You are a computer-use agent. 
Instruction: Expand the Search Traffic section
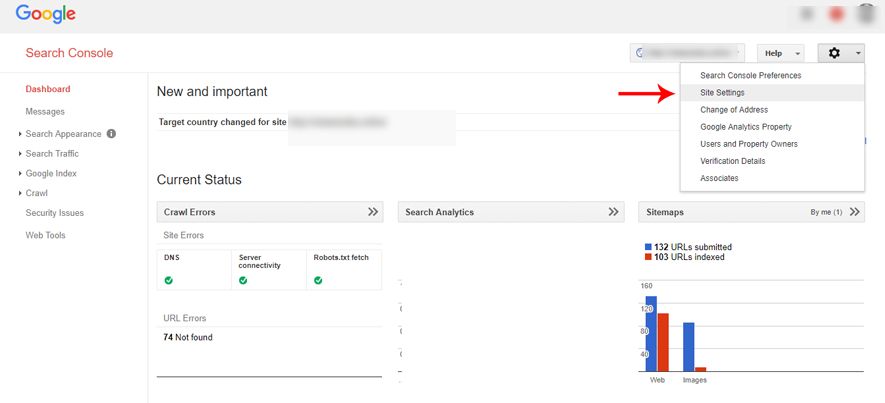click(x=21, y=154)
